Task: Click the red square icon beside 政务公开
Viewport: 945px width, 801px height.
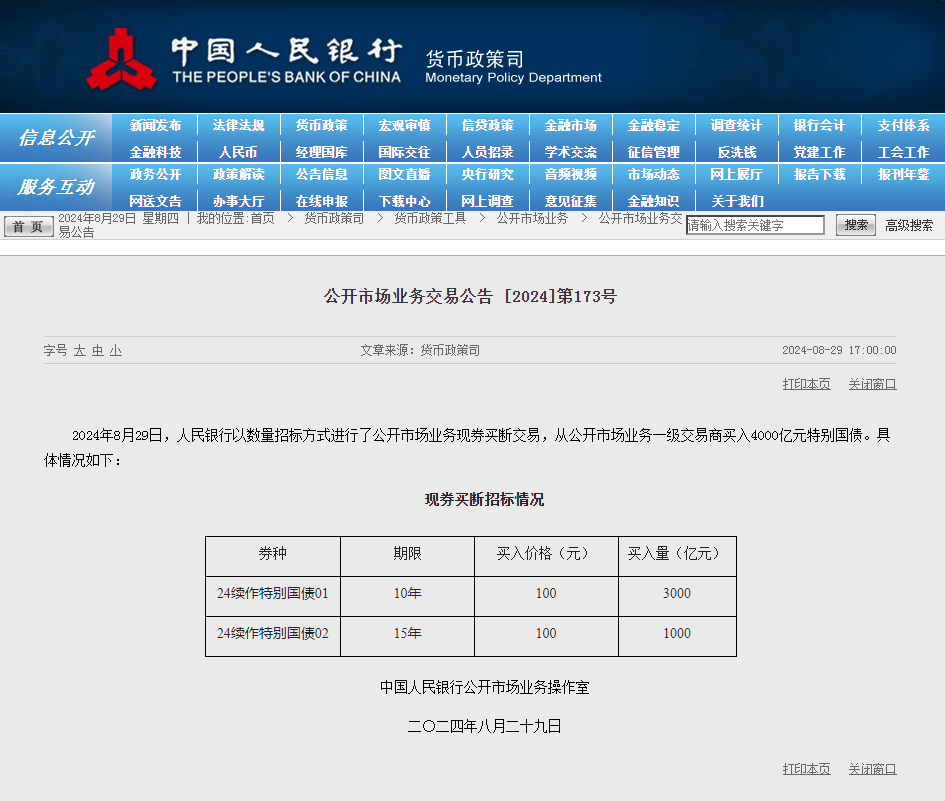Action: [126, 176]
